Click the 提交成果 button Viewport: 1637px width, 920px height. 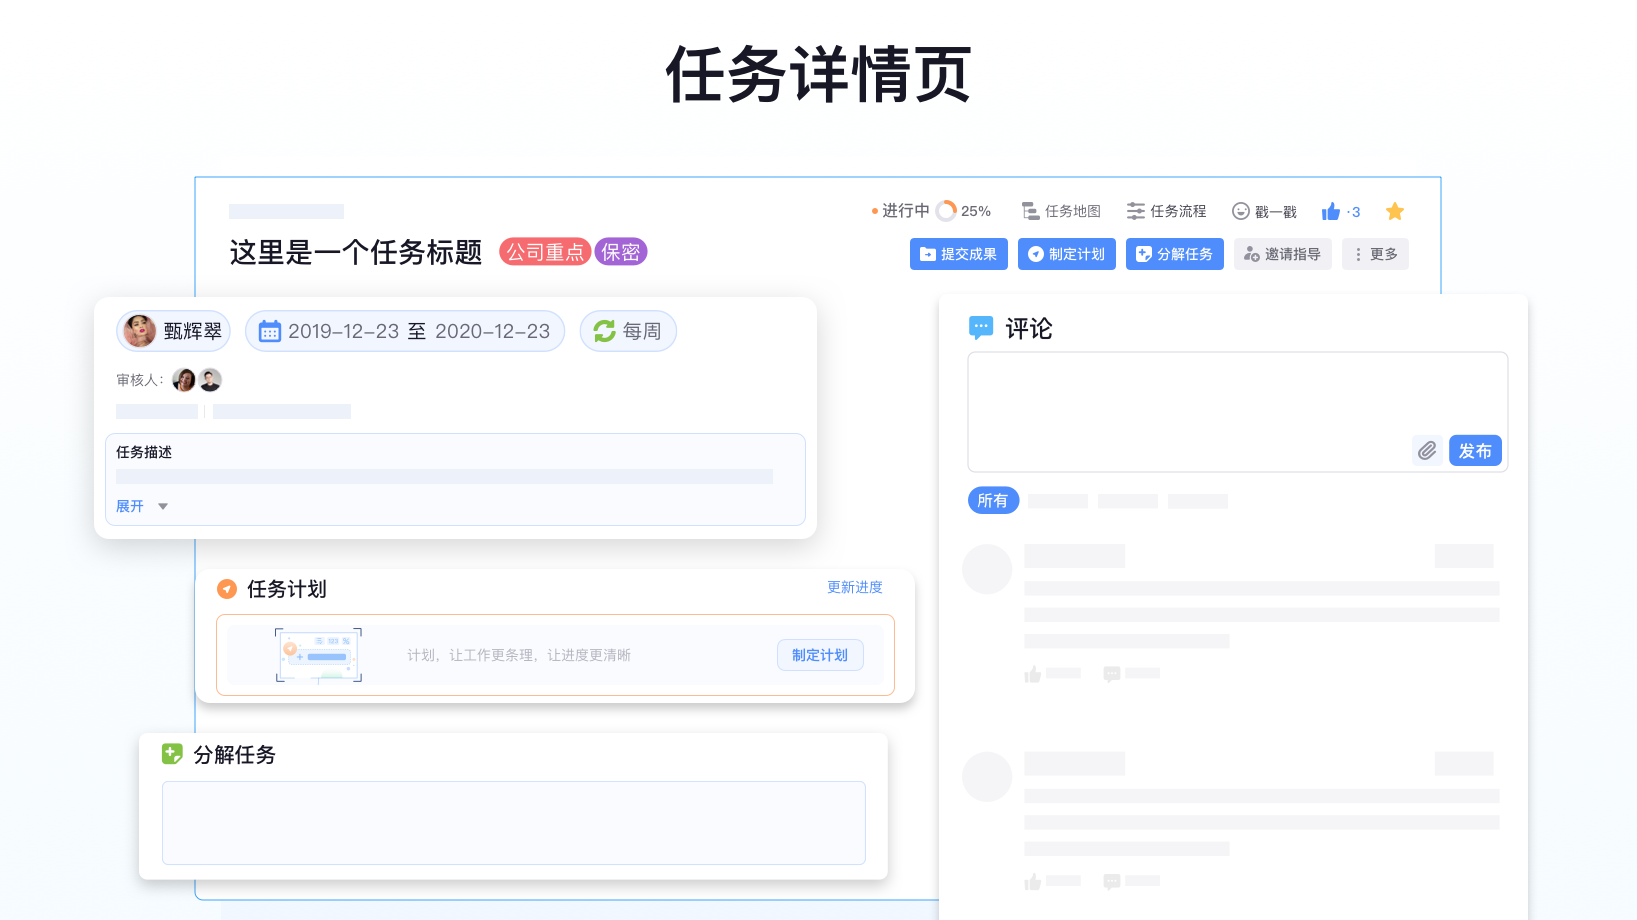coord(958,254)
